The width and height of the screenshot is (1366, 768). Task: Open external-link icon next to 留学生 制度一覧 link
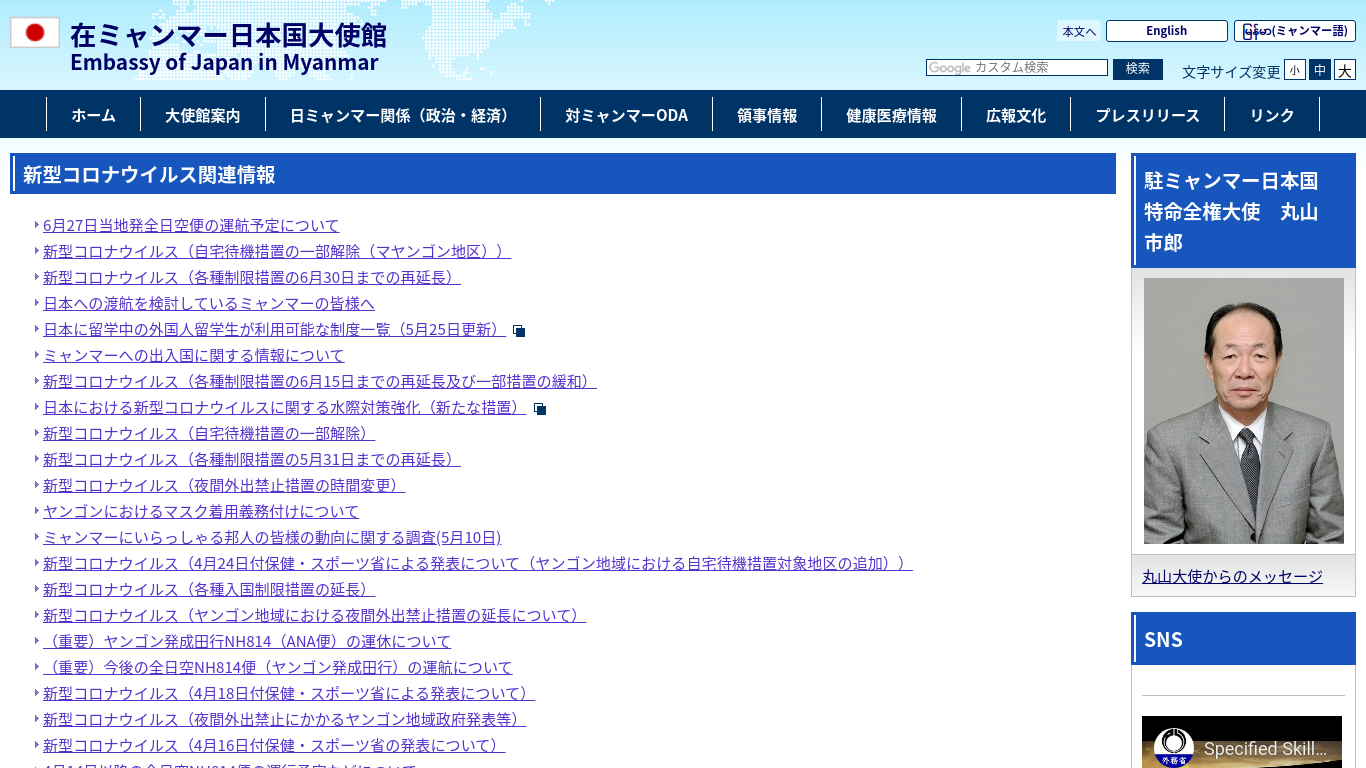519,331
